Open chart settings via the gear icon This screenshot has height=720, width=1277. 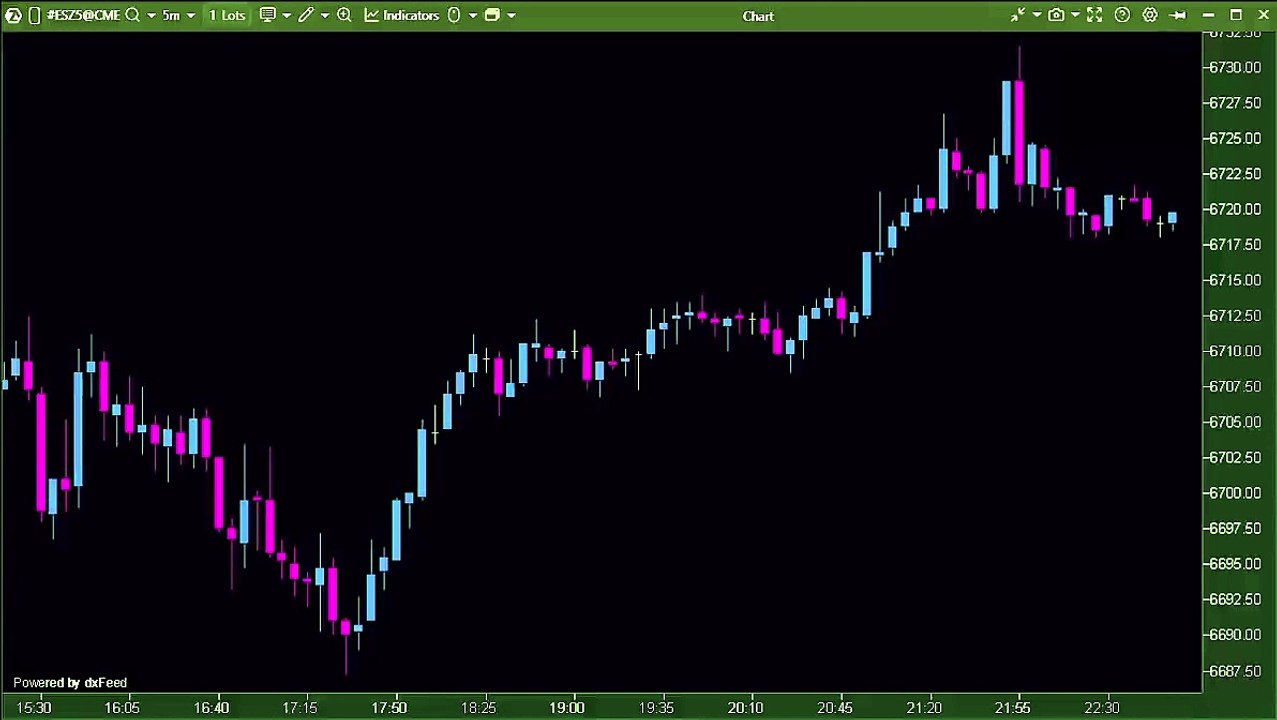pyautogui.click(x=1150, y=15)
